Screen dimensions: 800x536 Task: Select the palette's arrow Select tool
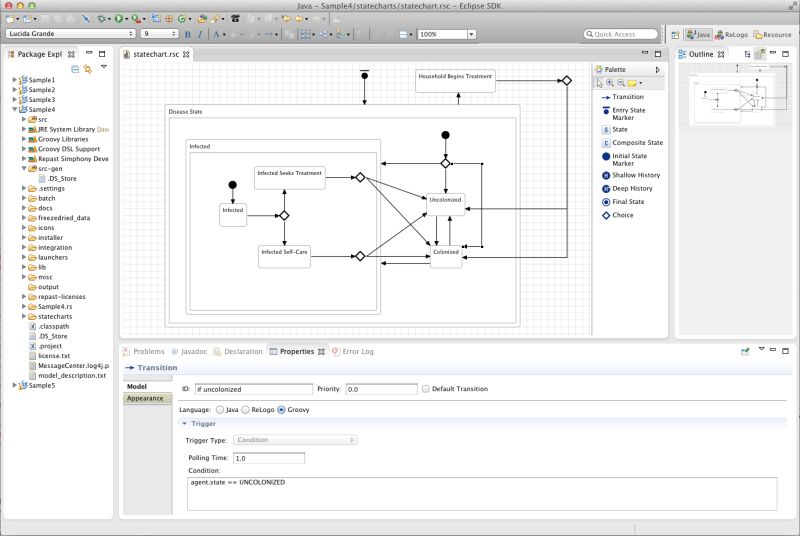click(599, 83)
